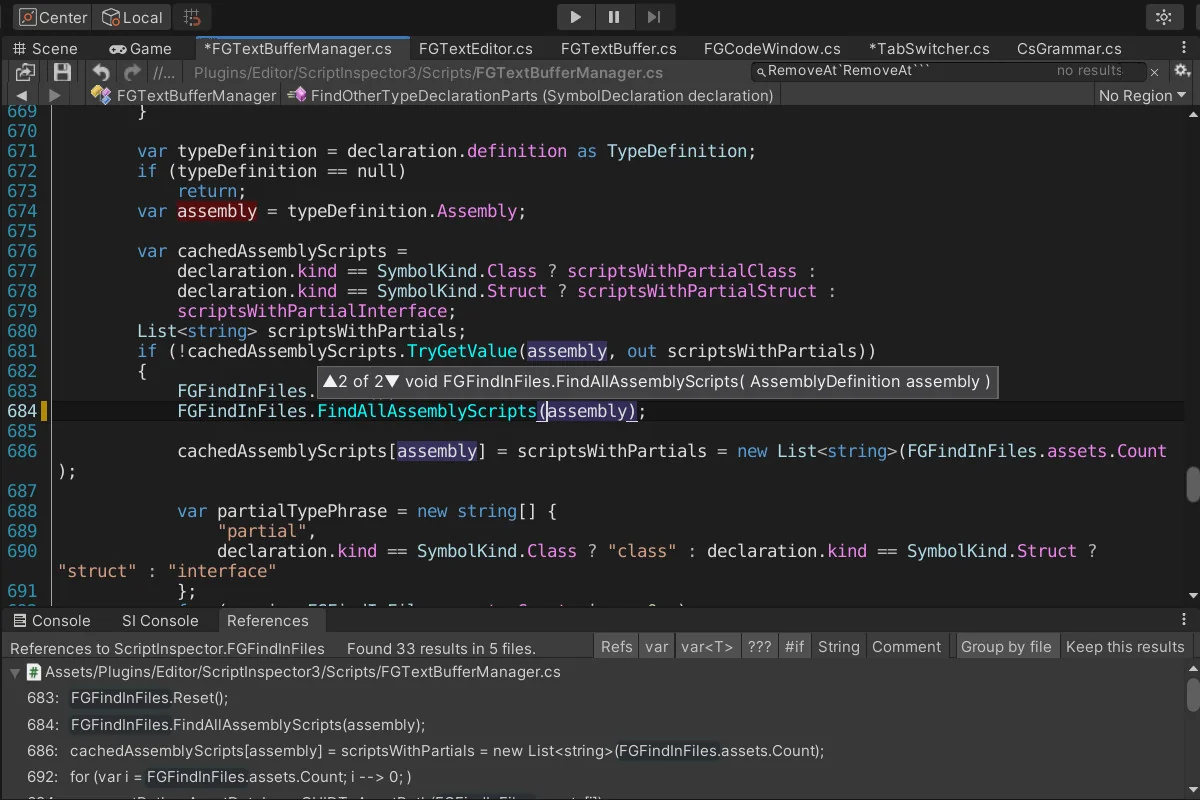Open the code editor gear settings menu
The width and height of the screenshot is (1200, 800).
pos(1181,71)
